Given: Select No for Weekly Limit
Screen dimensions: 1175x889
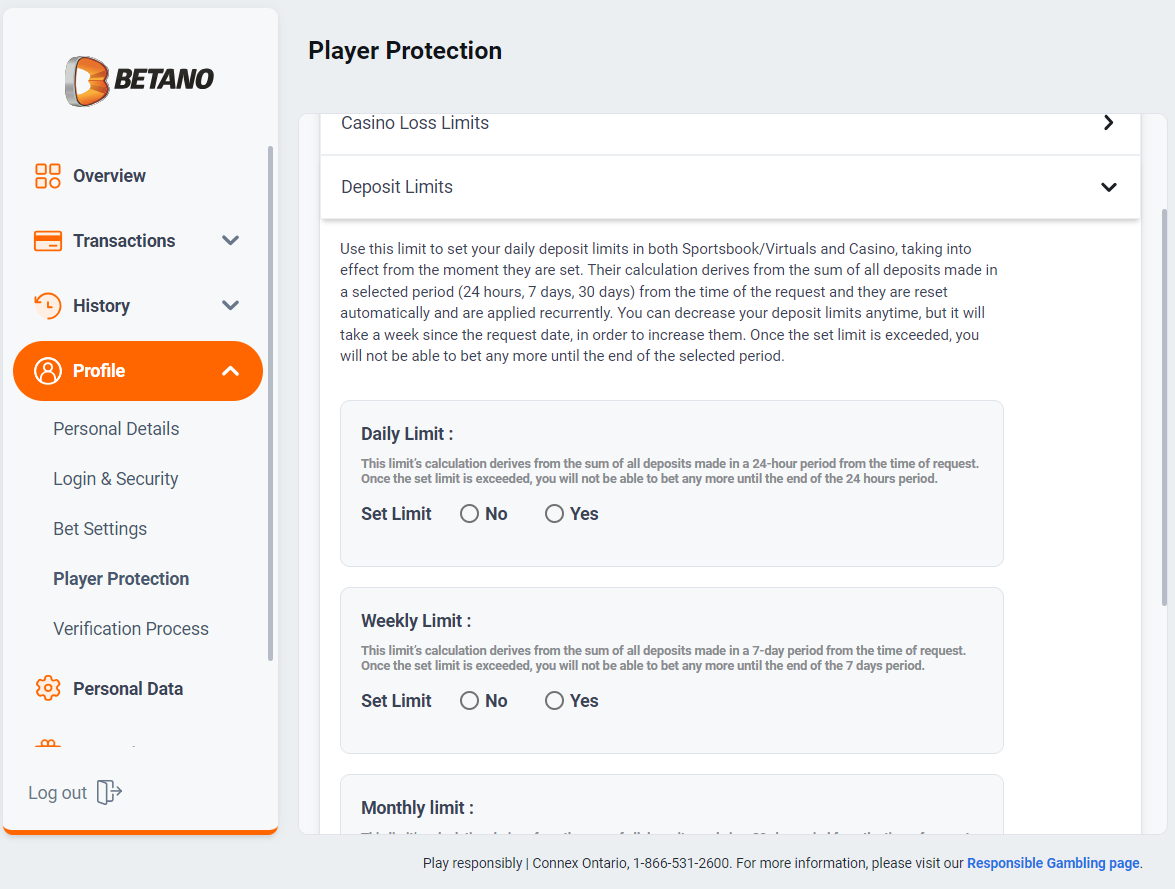Looking at the screenshot, I should 469,701.
